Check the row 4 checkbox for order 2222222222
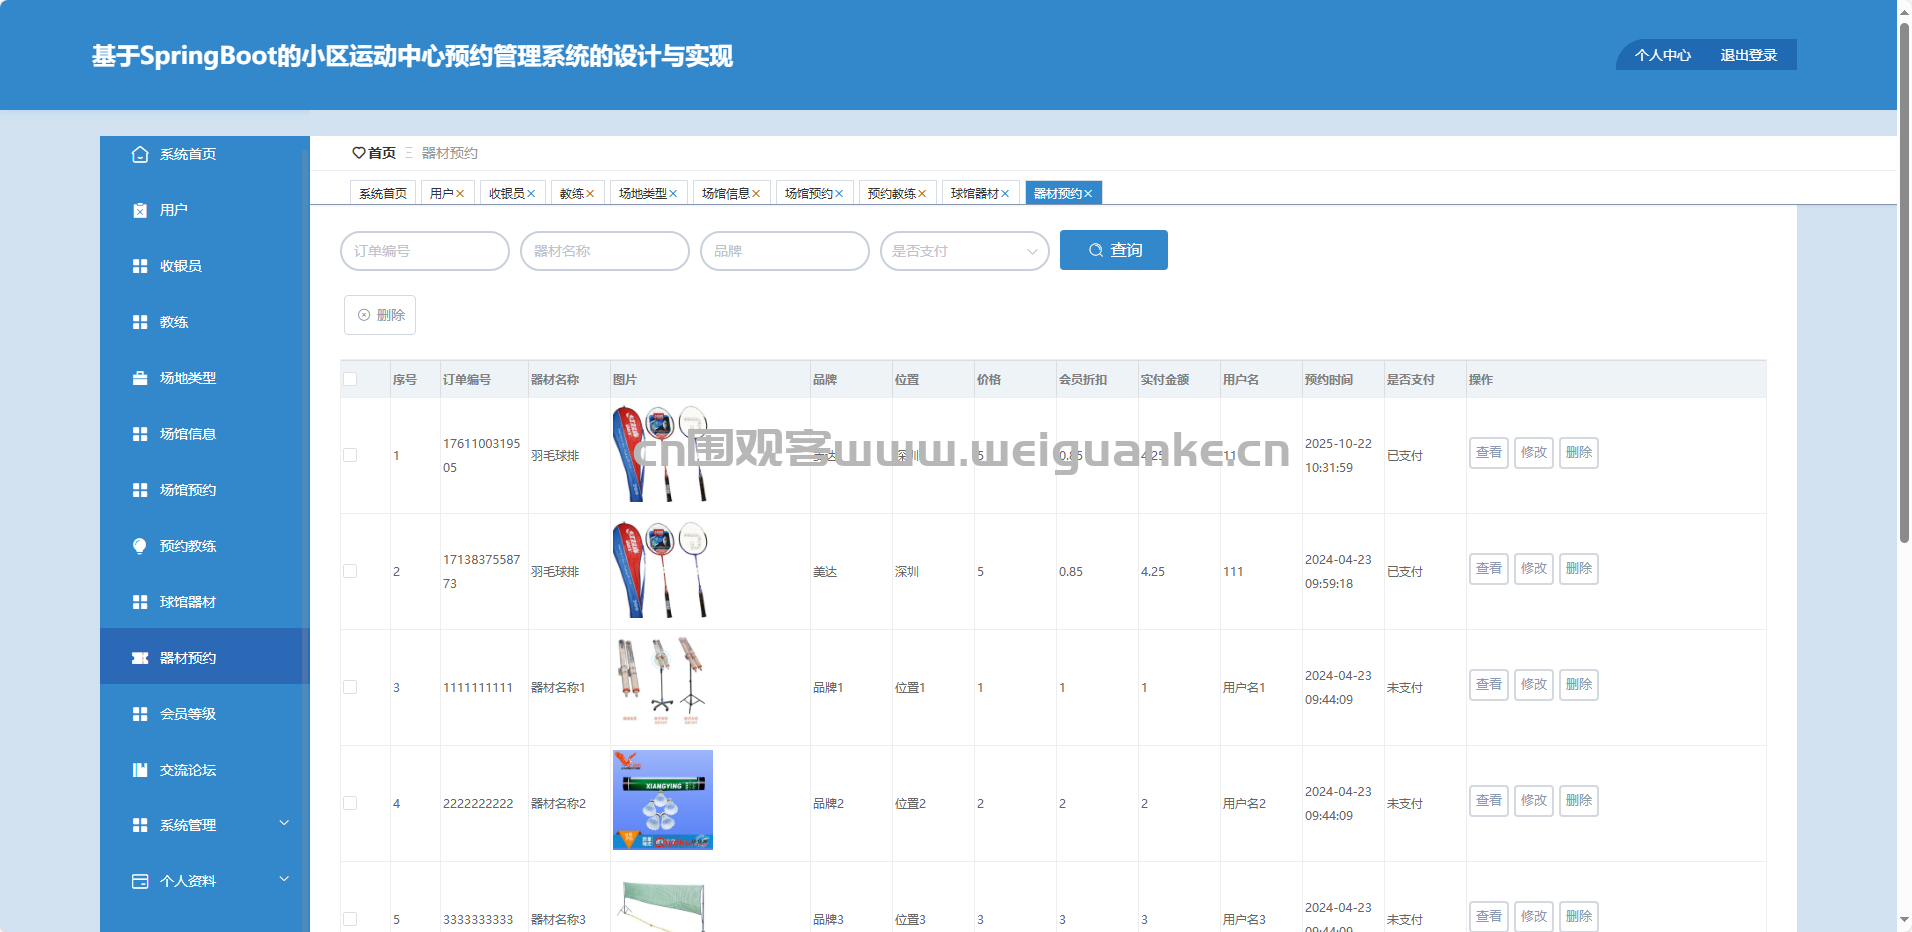This screenshot has width=1912, height=932. [x=350, y=803]
